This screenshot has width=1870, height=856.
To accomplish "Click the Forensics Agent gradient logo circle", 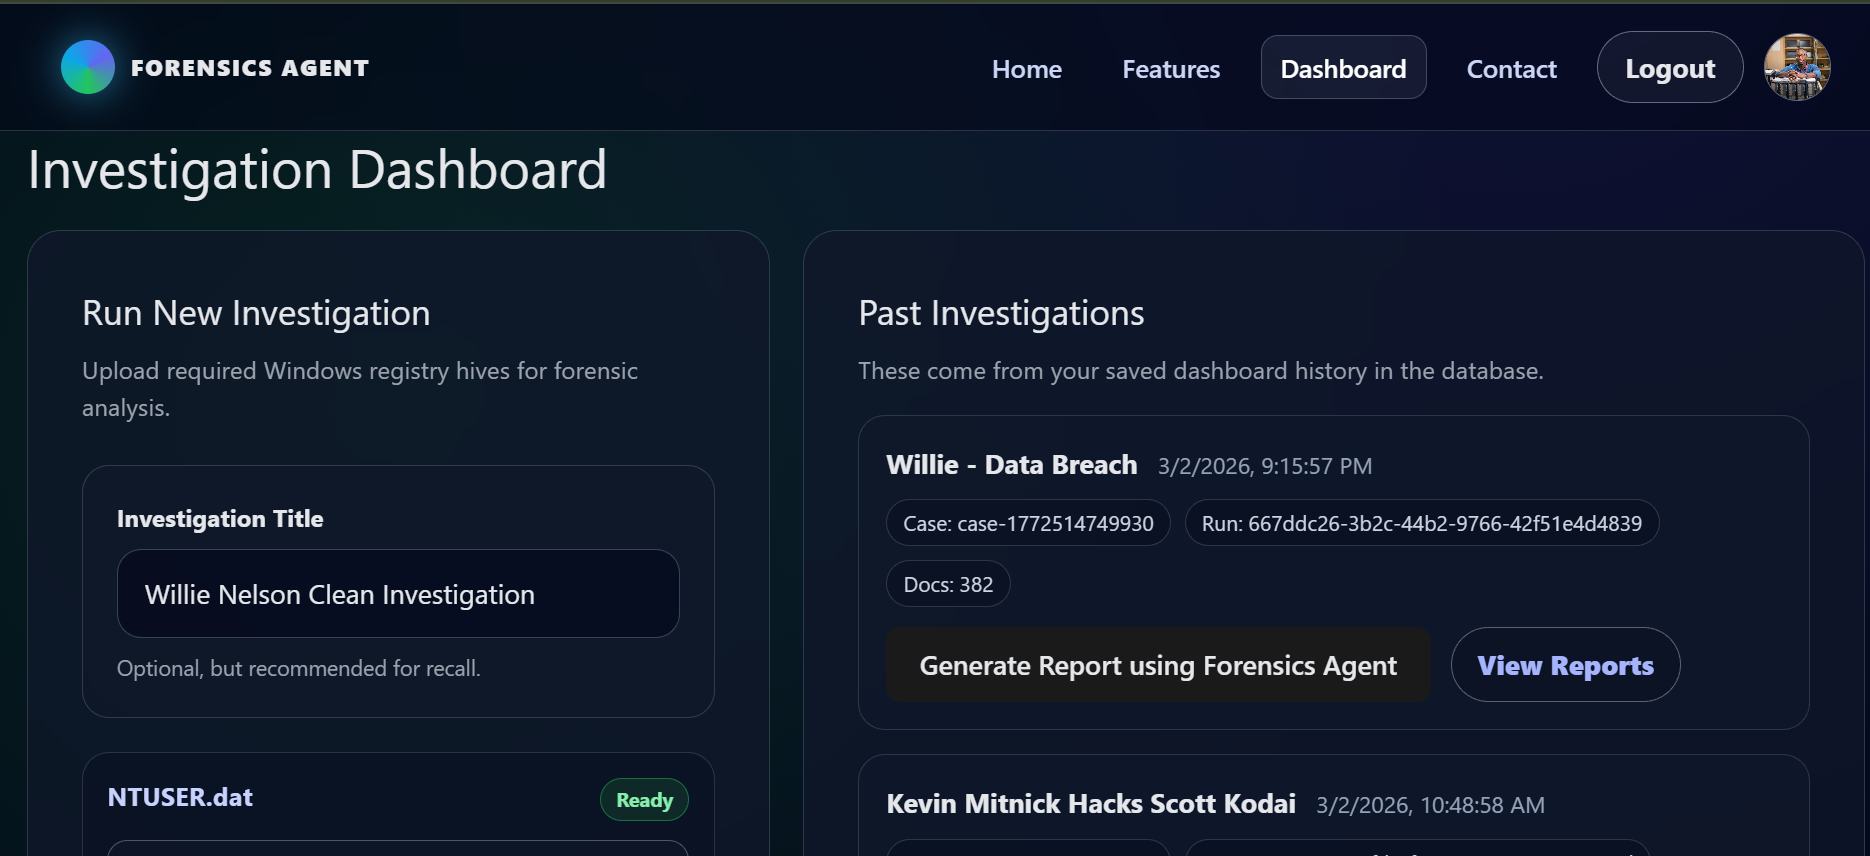I will 88,67.
